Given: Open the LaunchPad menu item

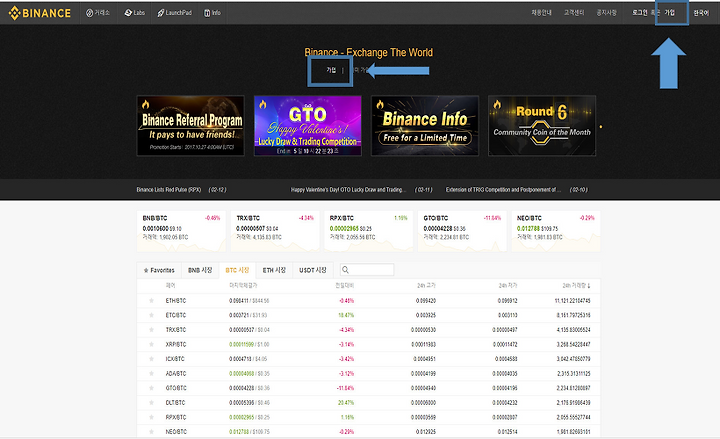Looking at the screenshot, I should [174, 13].
